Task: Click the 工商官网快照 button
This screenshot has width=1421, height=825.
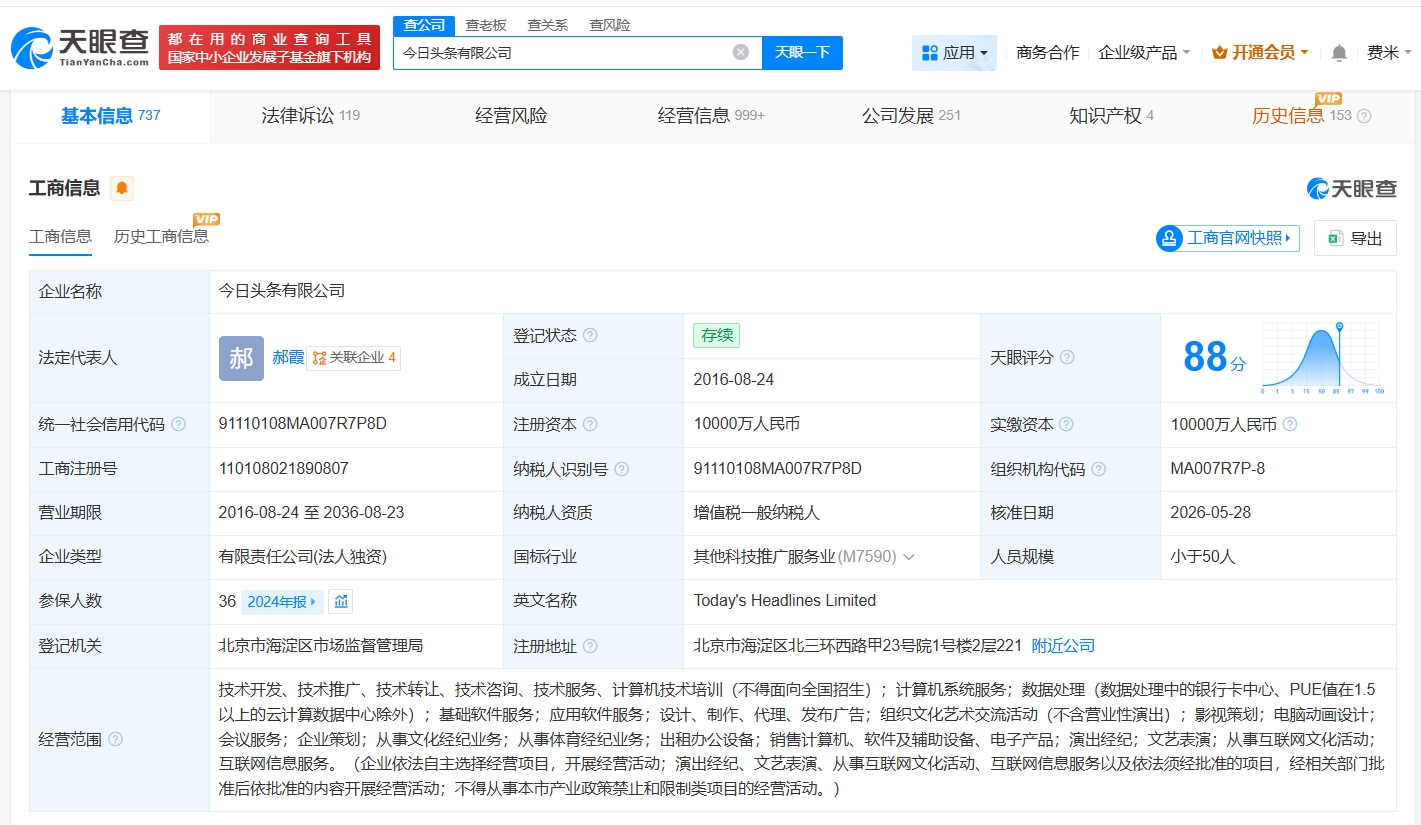Action: [1227, 238]
